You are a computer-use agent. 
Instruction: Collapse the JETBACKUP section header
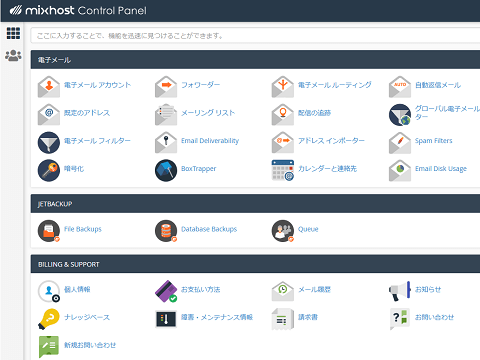click(x=255, y=204)
